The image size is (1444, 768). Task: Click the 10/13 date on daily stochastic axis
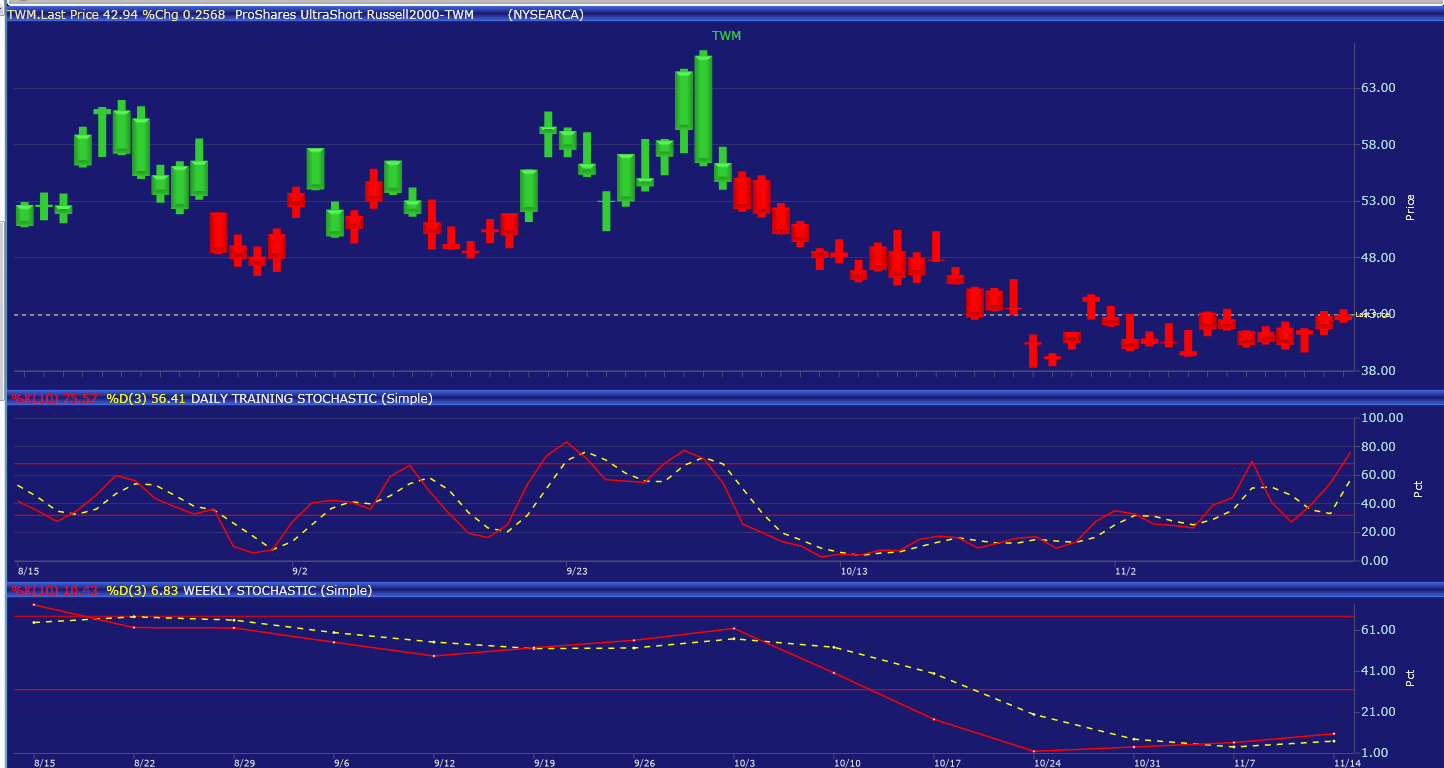[854, 571]
